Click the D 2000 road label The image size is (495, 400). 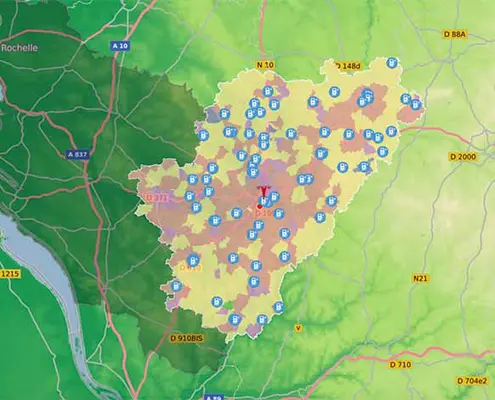pyautogui.click(x=463, y=156)
